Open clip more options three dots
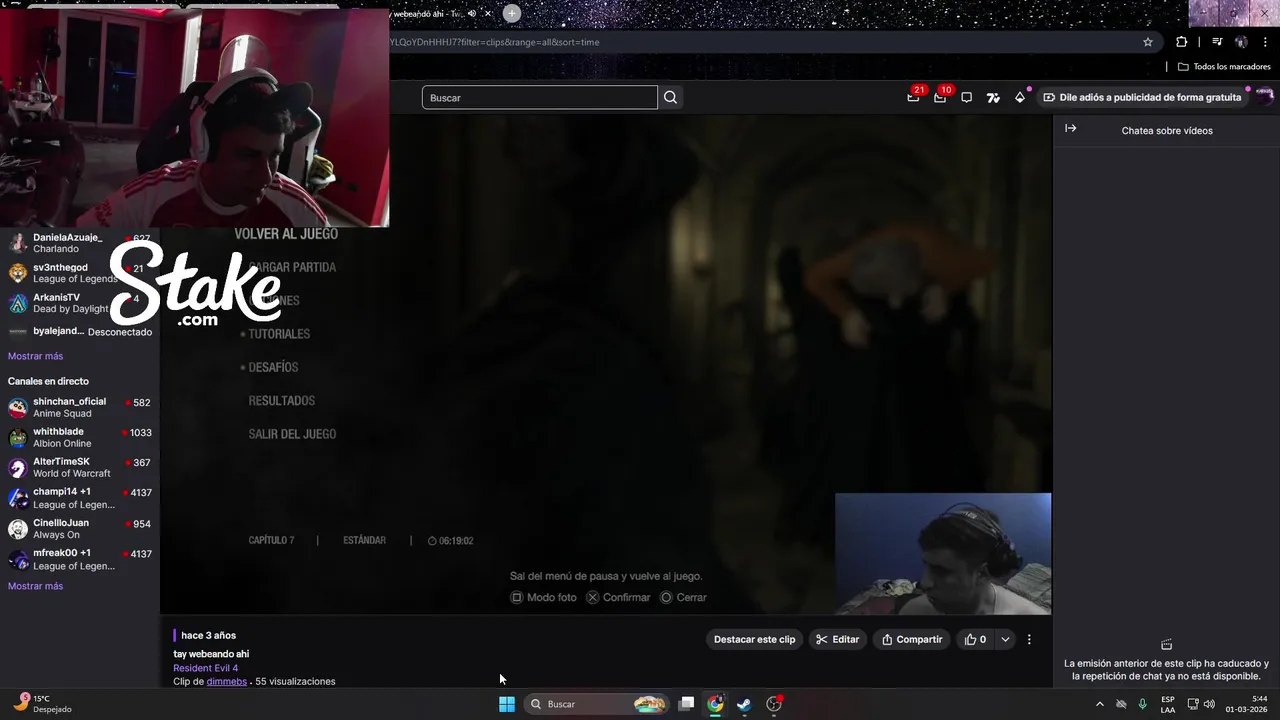 point(1029,639)
